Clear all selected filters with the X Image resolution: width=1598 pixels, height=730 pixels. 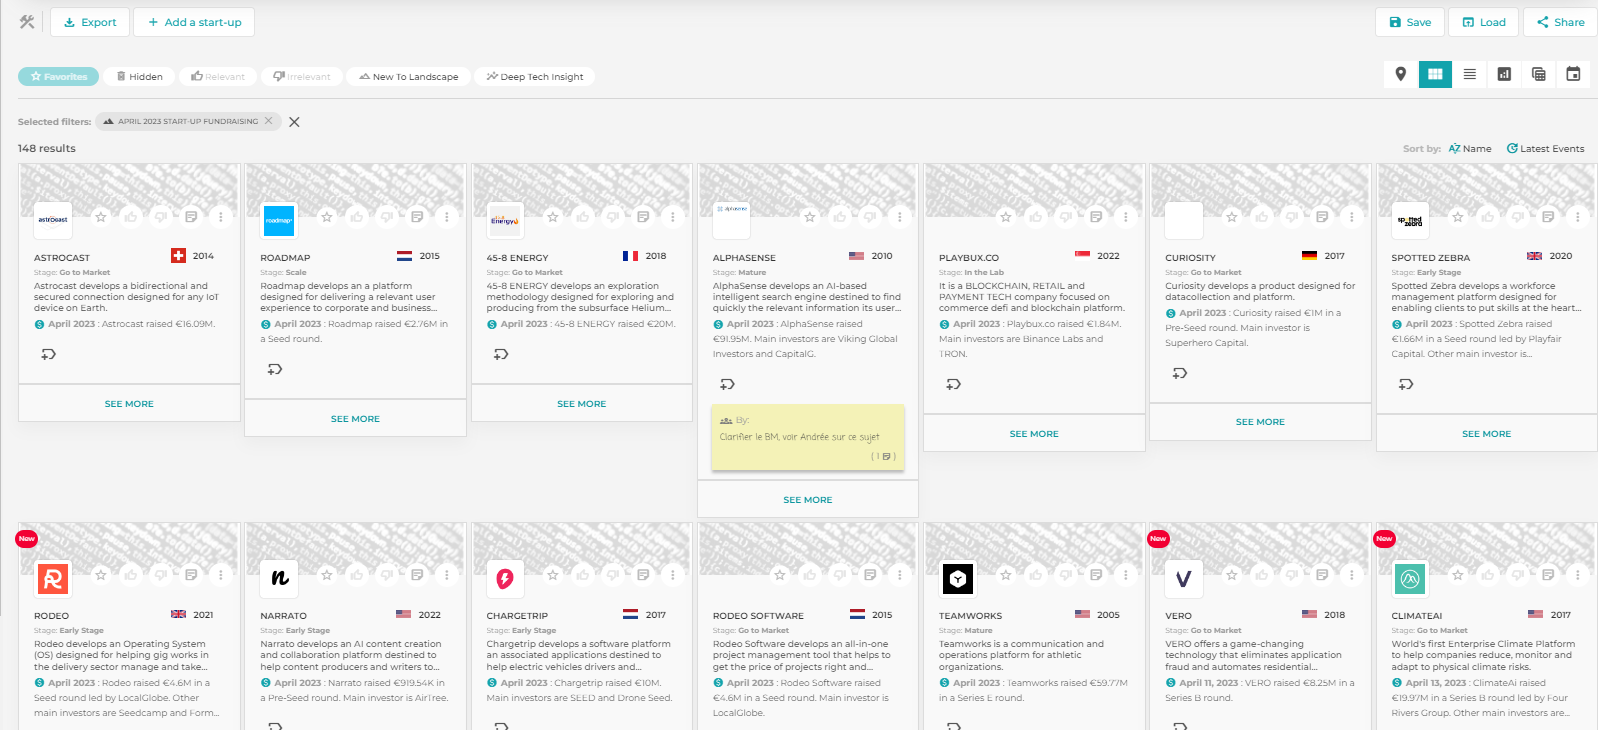[294, 122]
